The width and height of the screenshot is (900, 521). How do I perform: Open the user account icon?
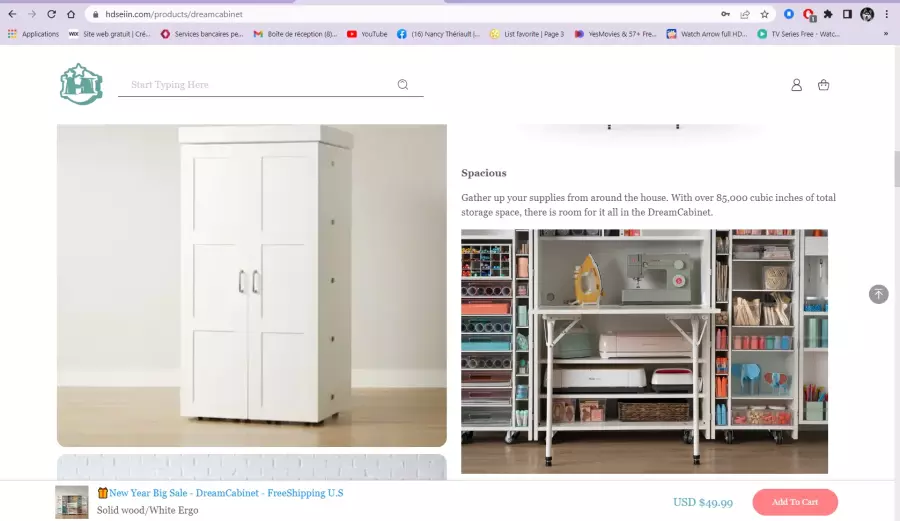click(x=796, y=85)
